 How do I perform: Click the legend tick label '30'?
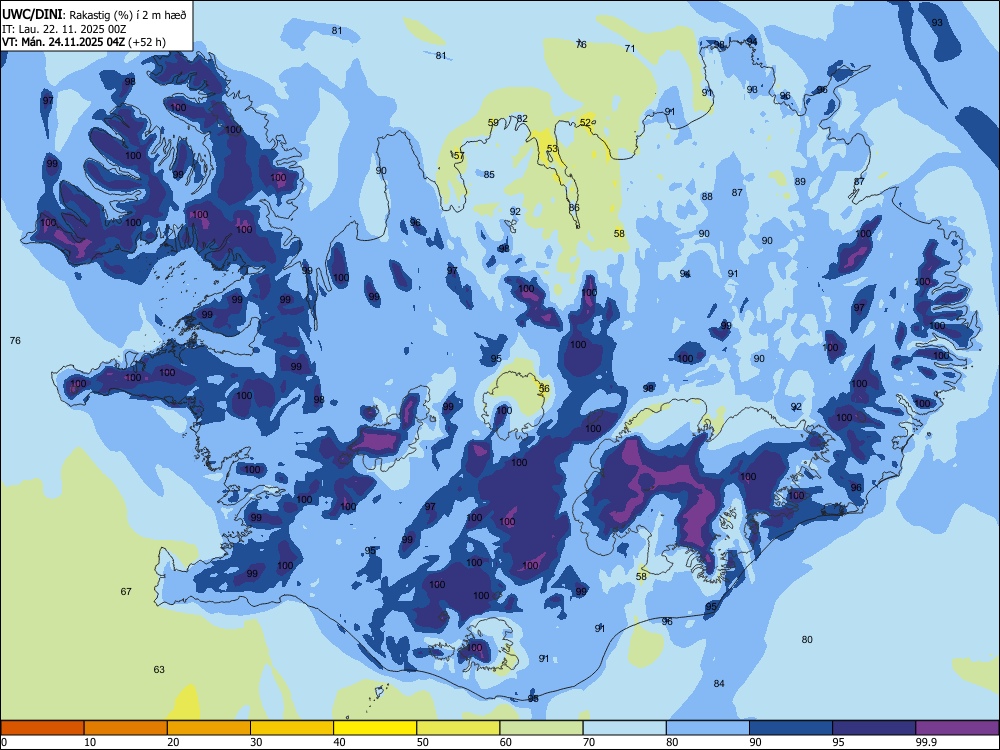(256, 742)
